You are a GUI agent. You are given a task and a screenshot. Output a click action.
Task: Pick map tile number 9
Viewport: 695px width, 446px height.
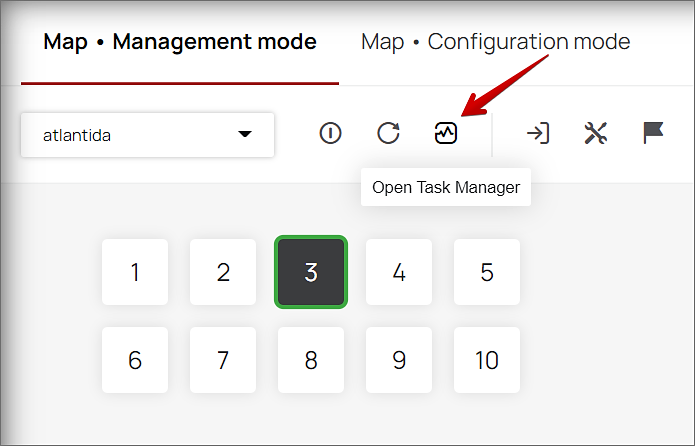click(399, 360)
